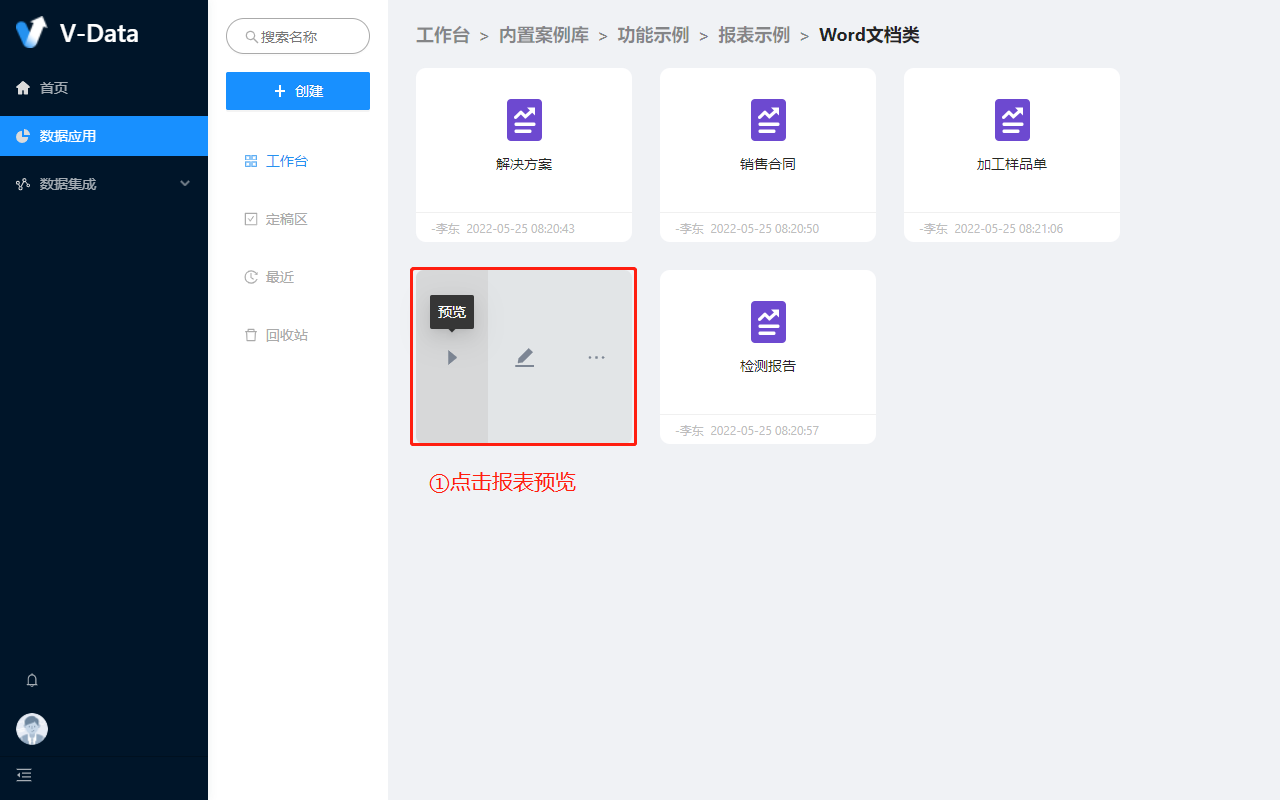Screen dimensions: 1280x800
Task: Select 数据应用 in the sidebar
Action: click(x=68, y=136)
